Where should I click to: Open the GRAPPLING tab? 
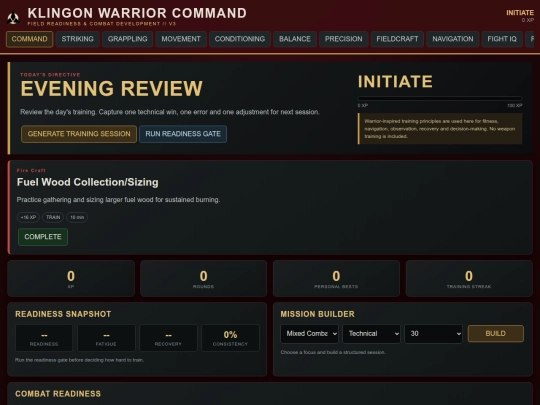[127, 39]
